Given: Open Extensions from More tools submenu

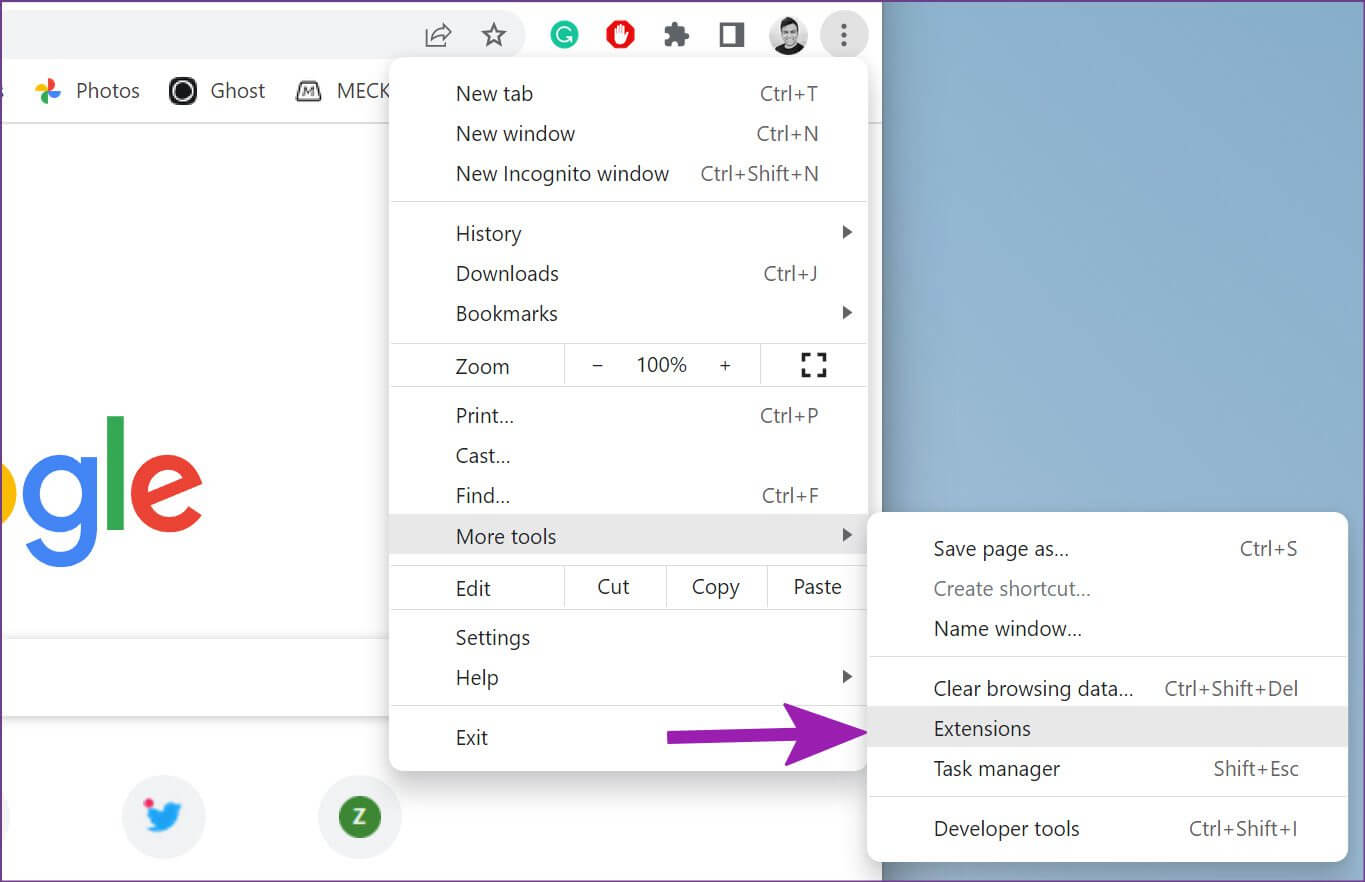Looking at the screenshot, I should [1107, 728].
